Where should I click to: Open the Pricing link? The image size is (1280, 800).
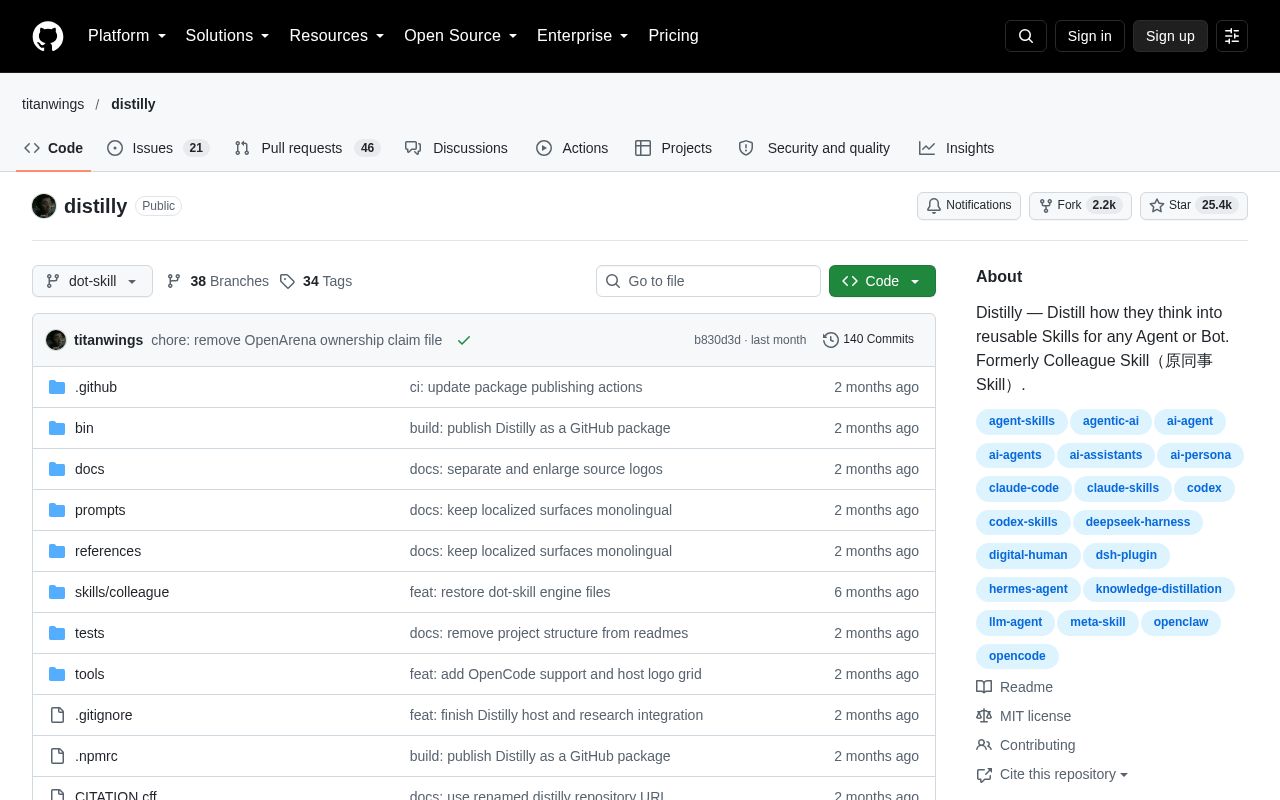(x=673, y=36)
